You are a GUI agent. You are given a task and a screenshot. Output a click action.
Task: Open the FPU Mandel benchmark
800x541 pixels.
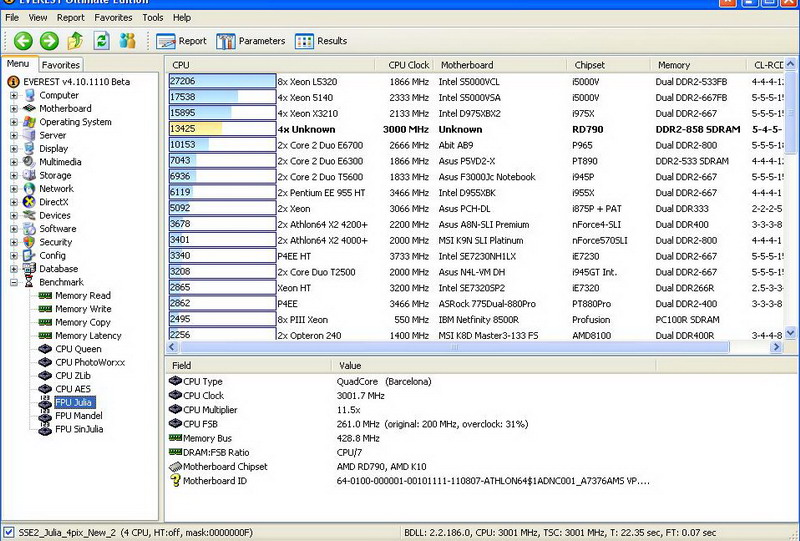coord(79,415)
